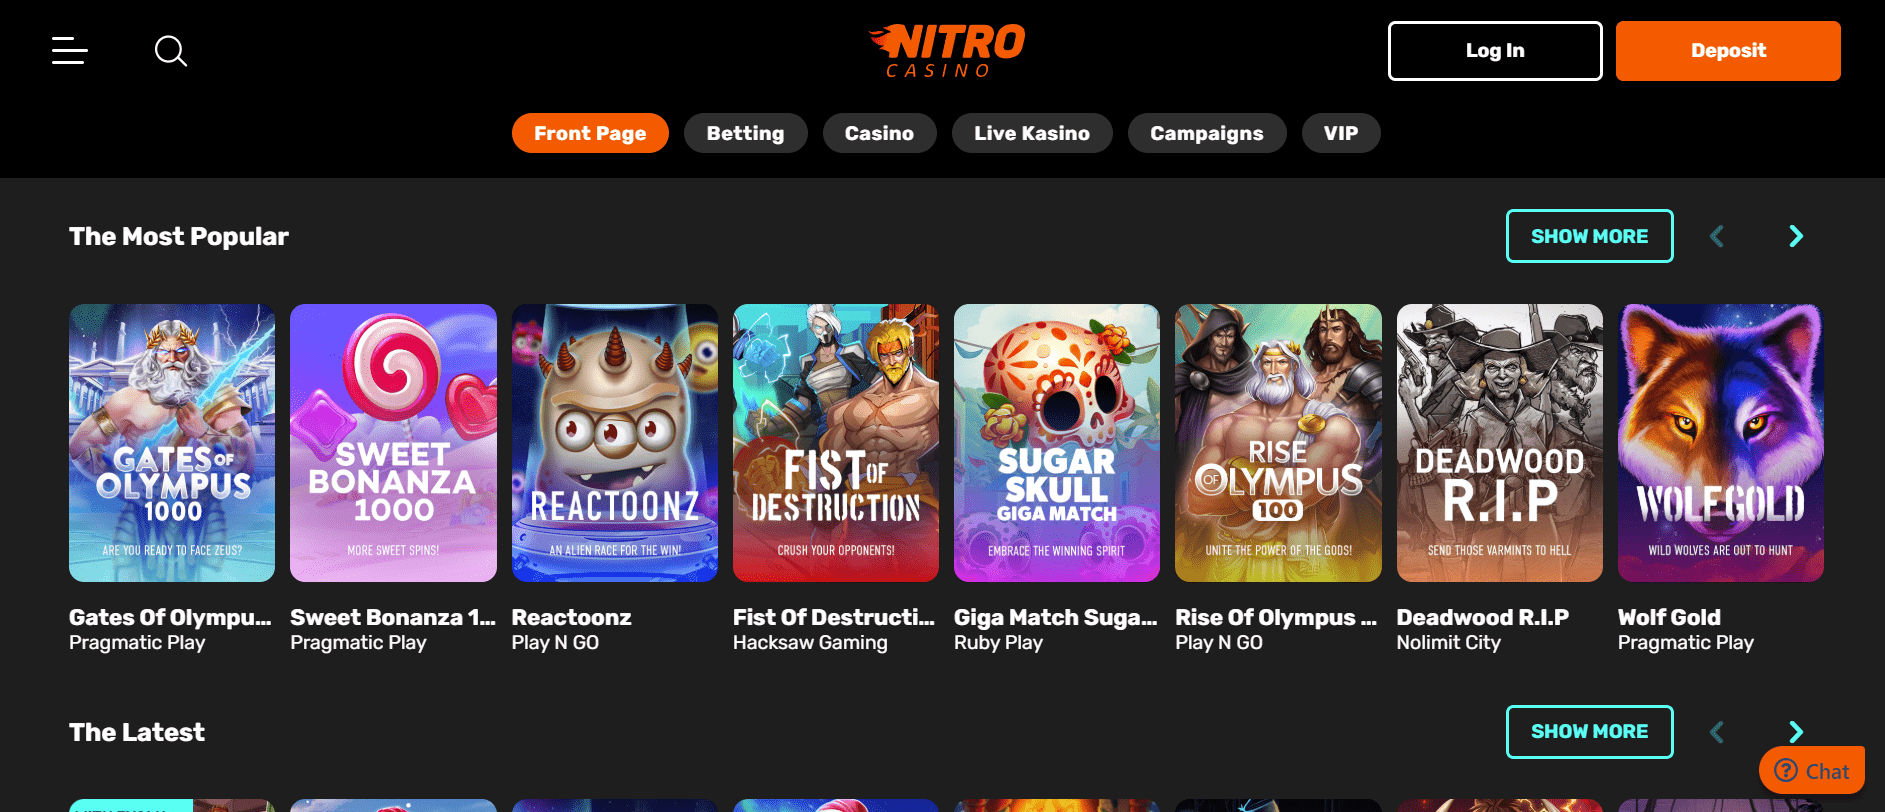Click the search magnifier icon
1885x812 pixels.
pos(171,51)
